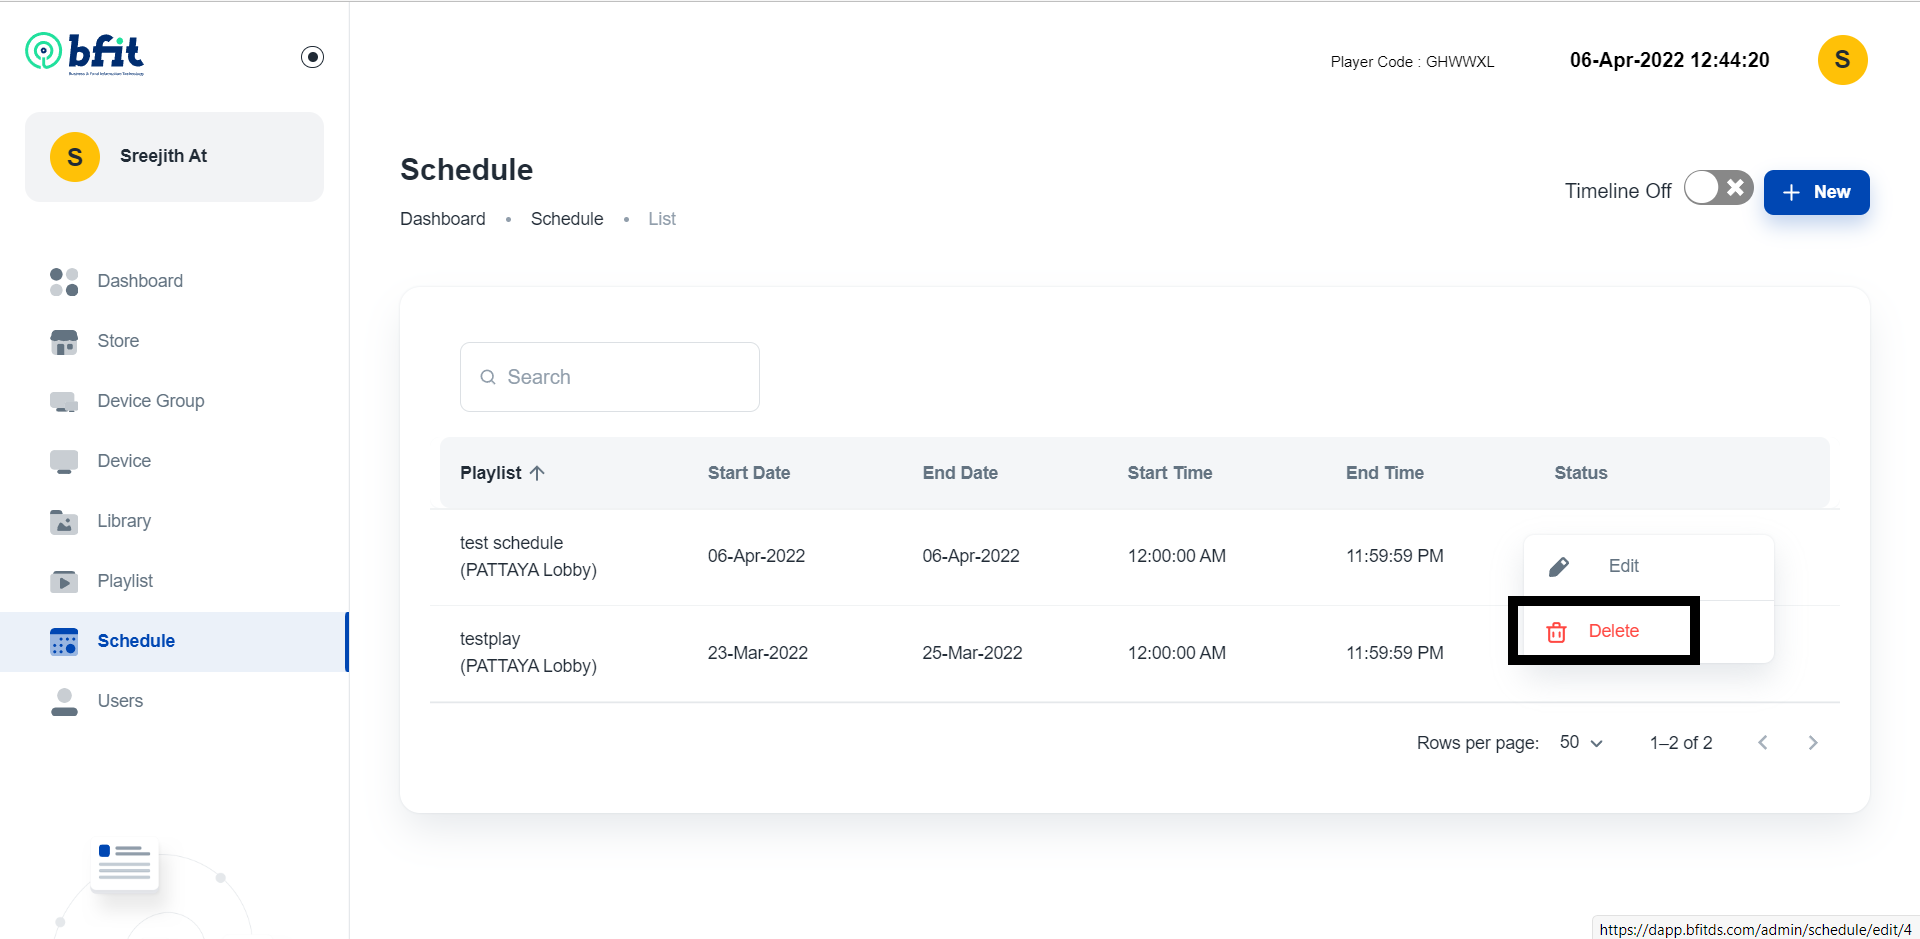Choose Edit from the row menu
Image resolution: width=1920 pixels, height=939 pixels.
1649,567
